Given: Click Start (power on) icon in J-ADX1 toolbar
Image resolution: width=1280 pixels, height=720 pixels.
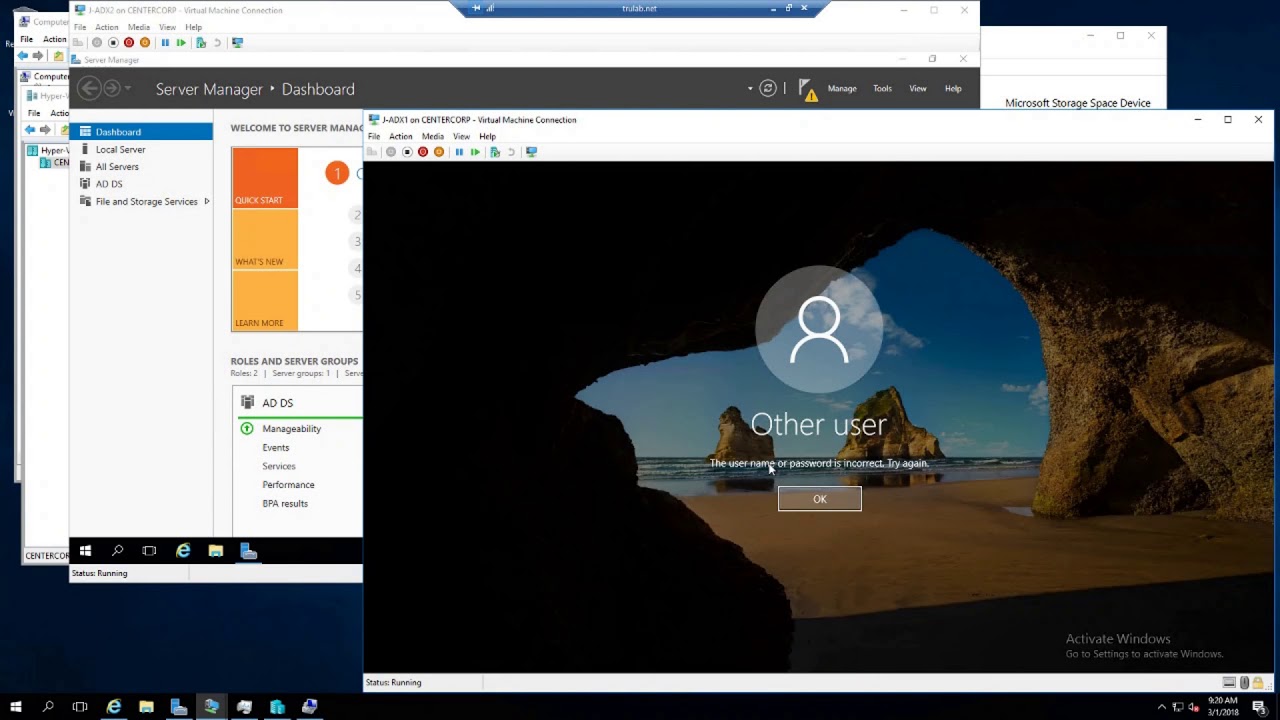Looking at the screenshot, I should click(391, 152).
